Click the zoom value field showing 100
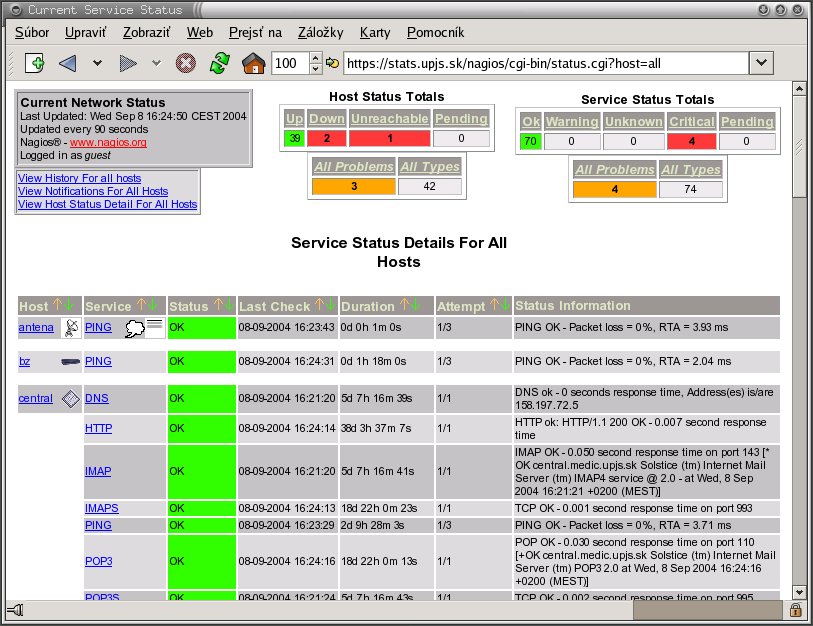Screen dimensions: 813x626 (x=290, y=63)
